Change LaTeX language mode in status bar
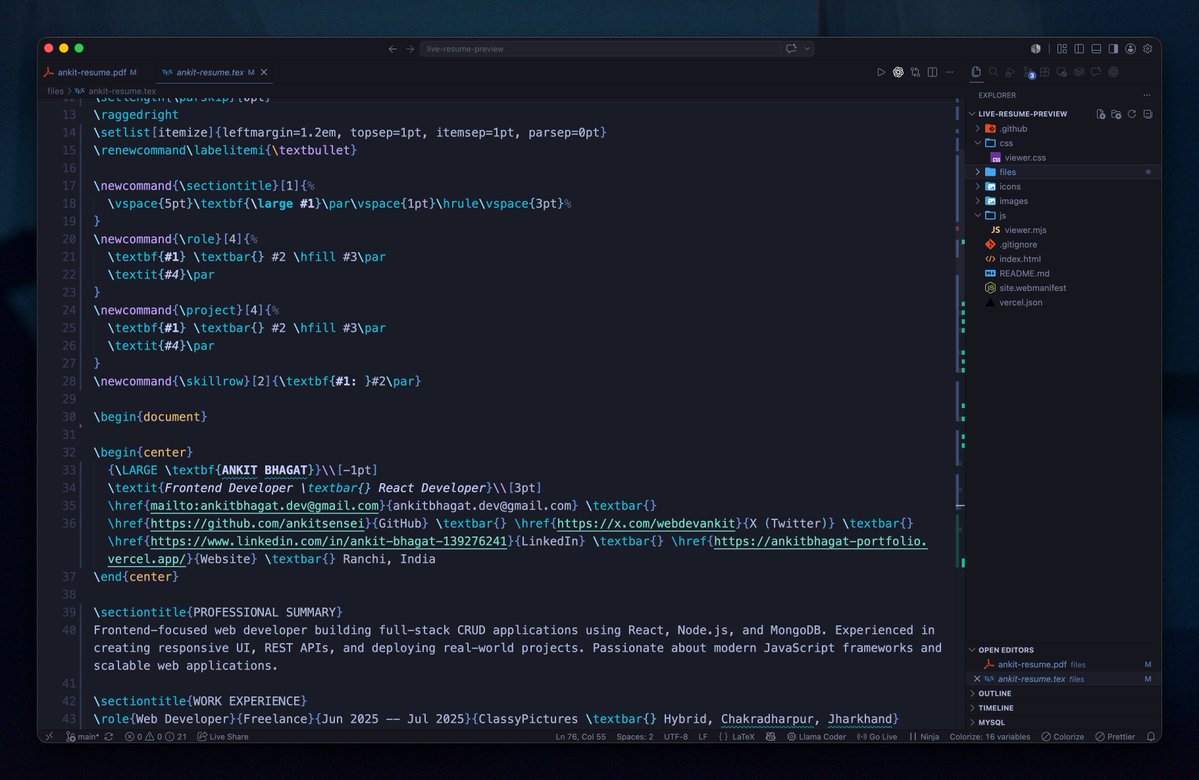 [742, 736]
